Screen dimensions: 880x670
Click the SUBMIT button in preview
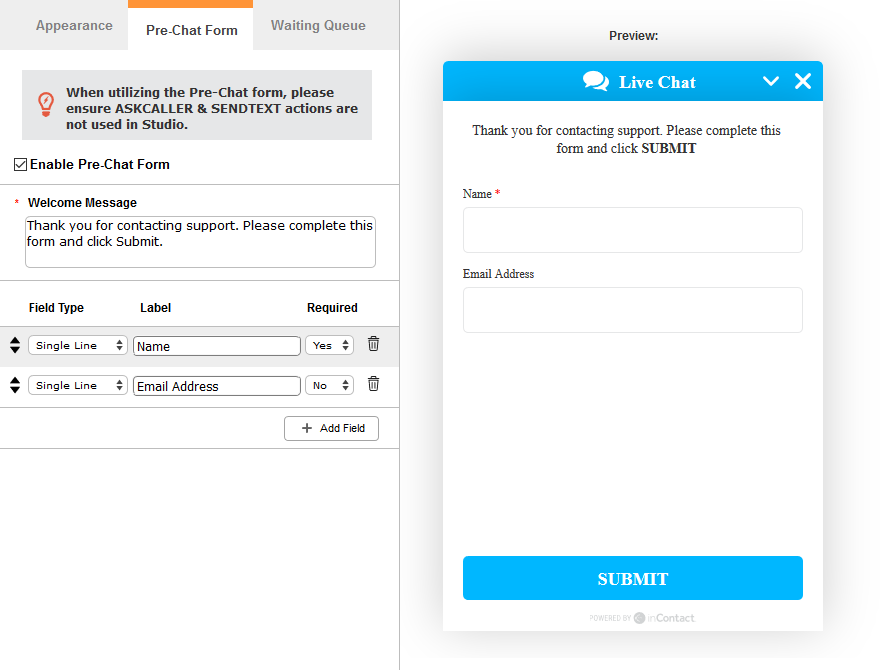pos(632,578)
